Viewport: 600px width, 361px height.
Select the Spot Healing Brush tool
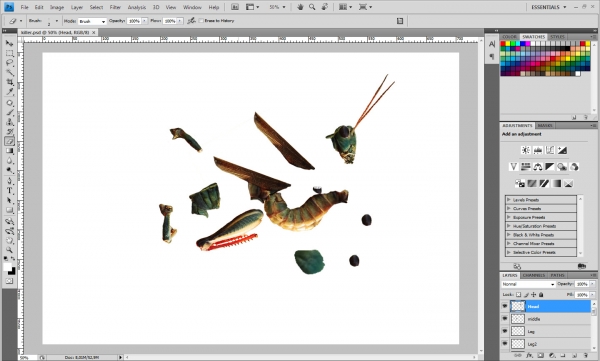[x=9, y=103]
